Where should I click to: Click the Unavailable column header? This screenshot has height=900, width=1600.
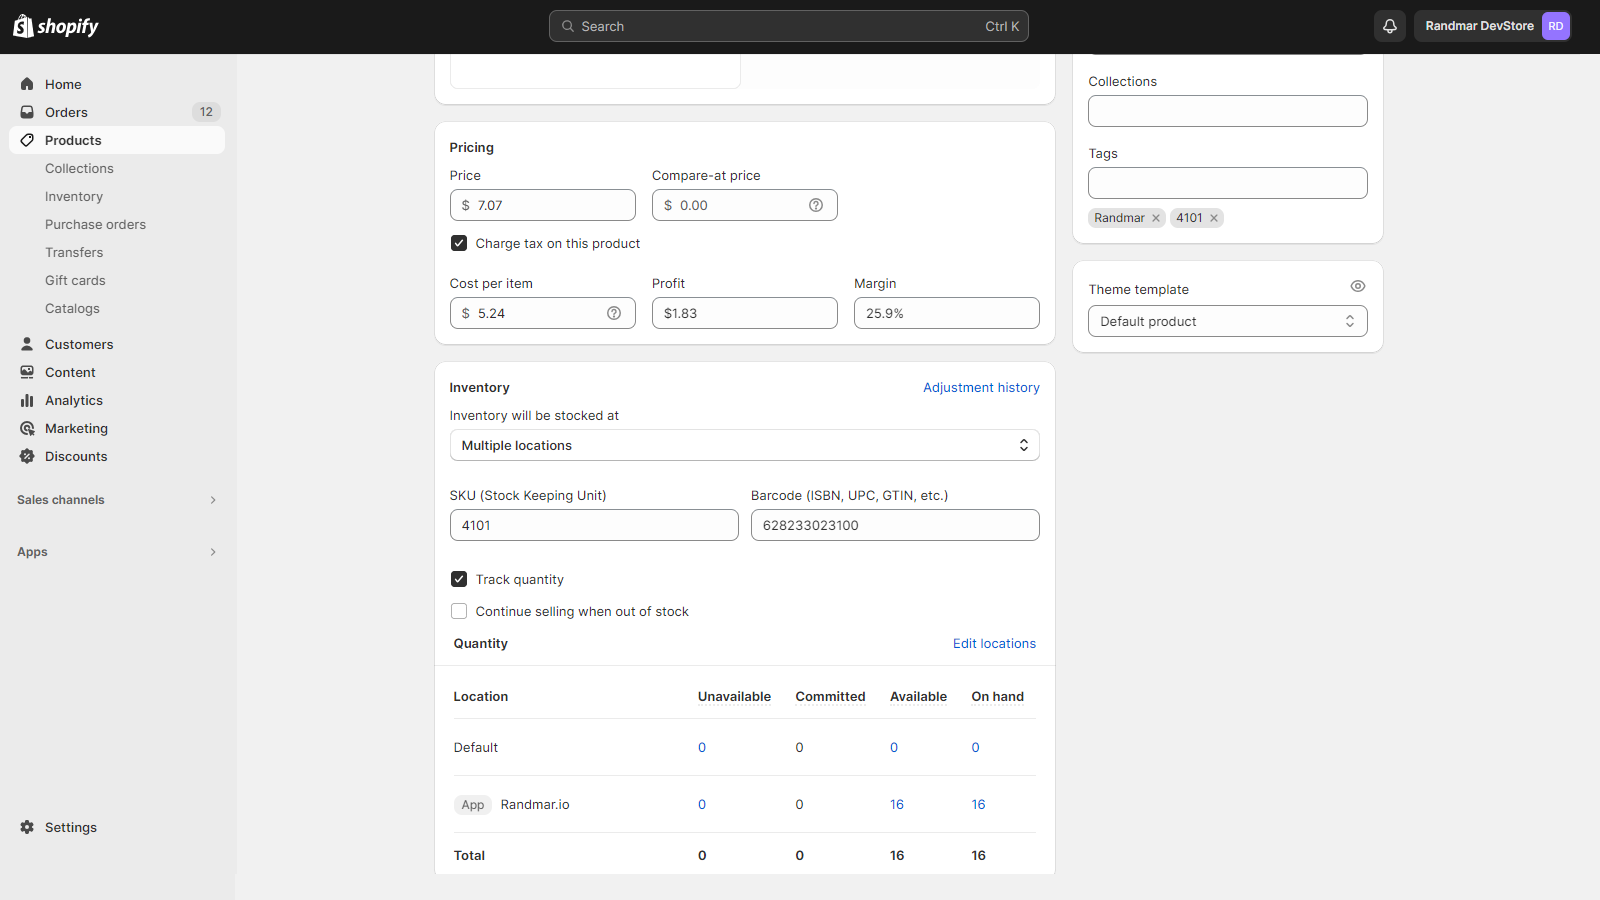click(x=734, y=697)
